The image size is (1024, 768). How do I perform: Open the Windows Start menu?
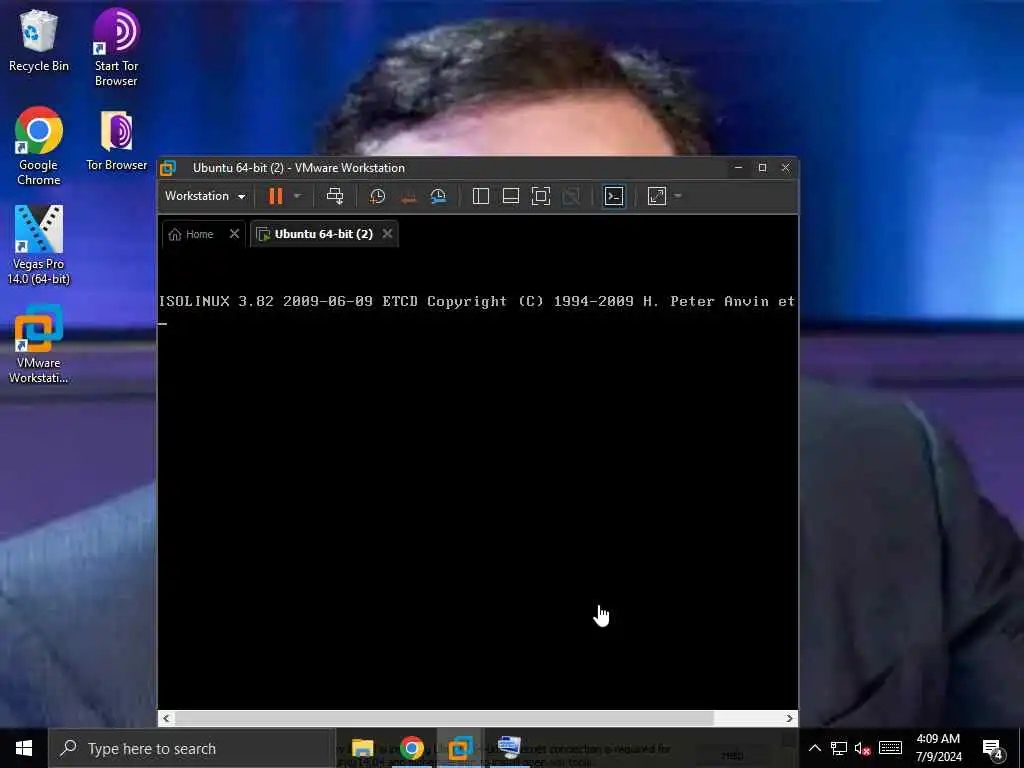(24, 748)
